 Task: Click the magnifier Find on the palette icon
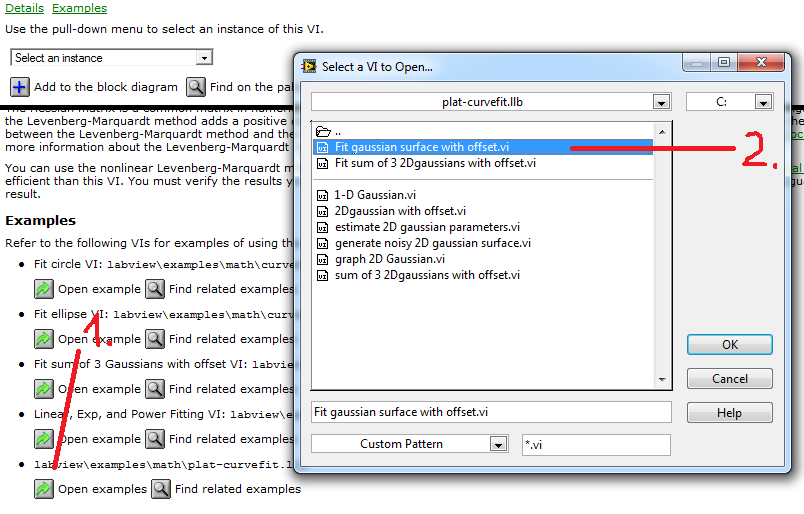click(196, 87)
